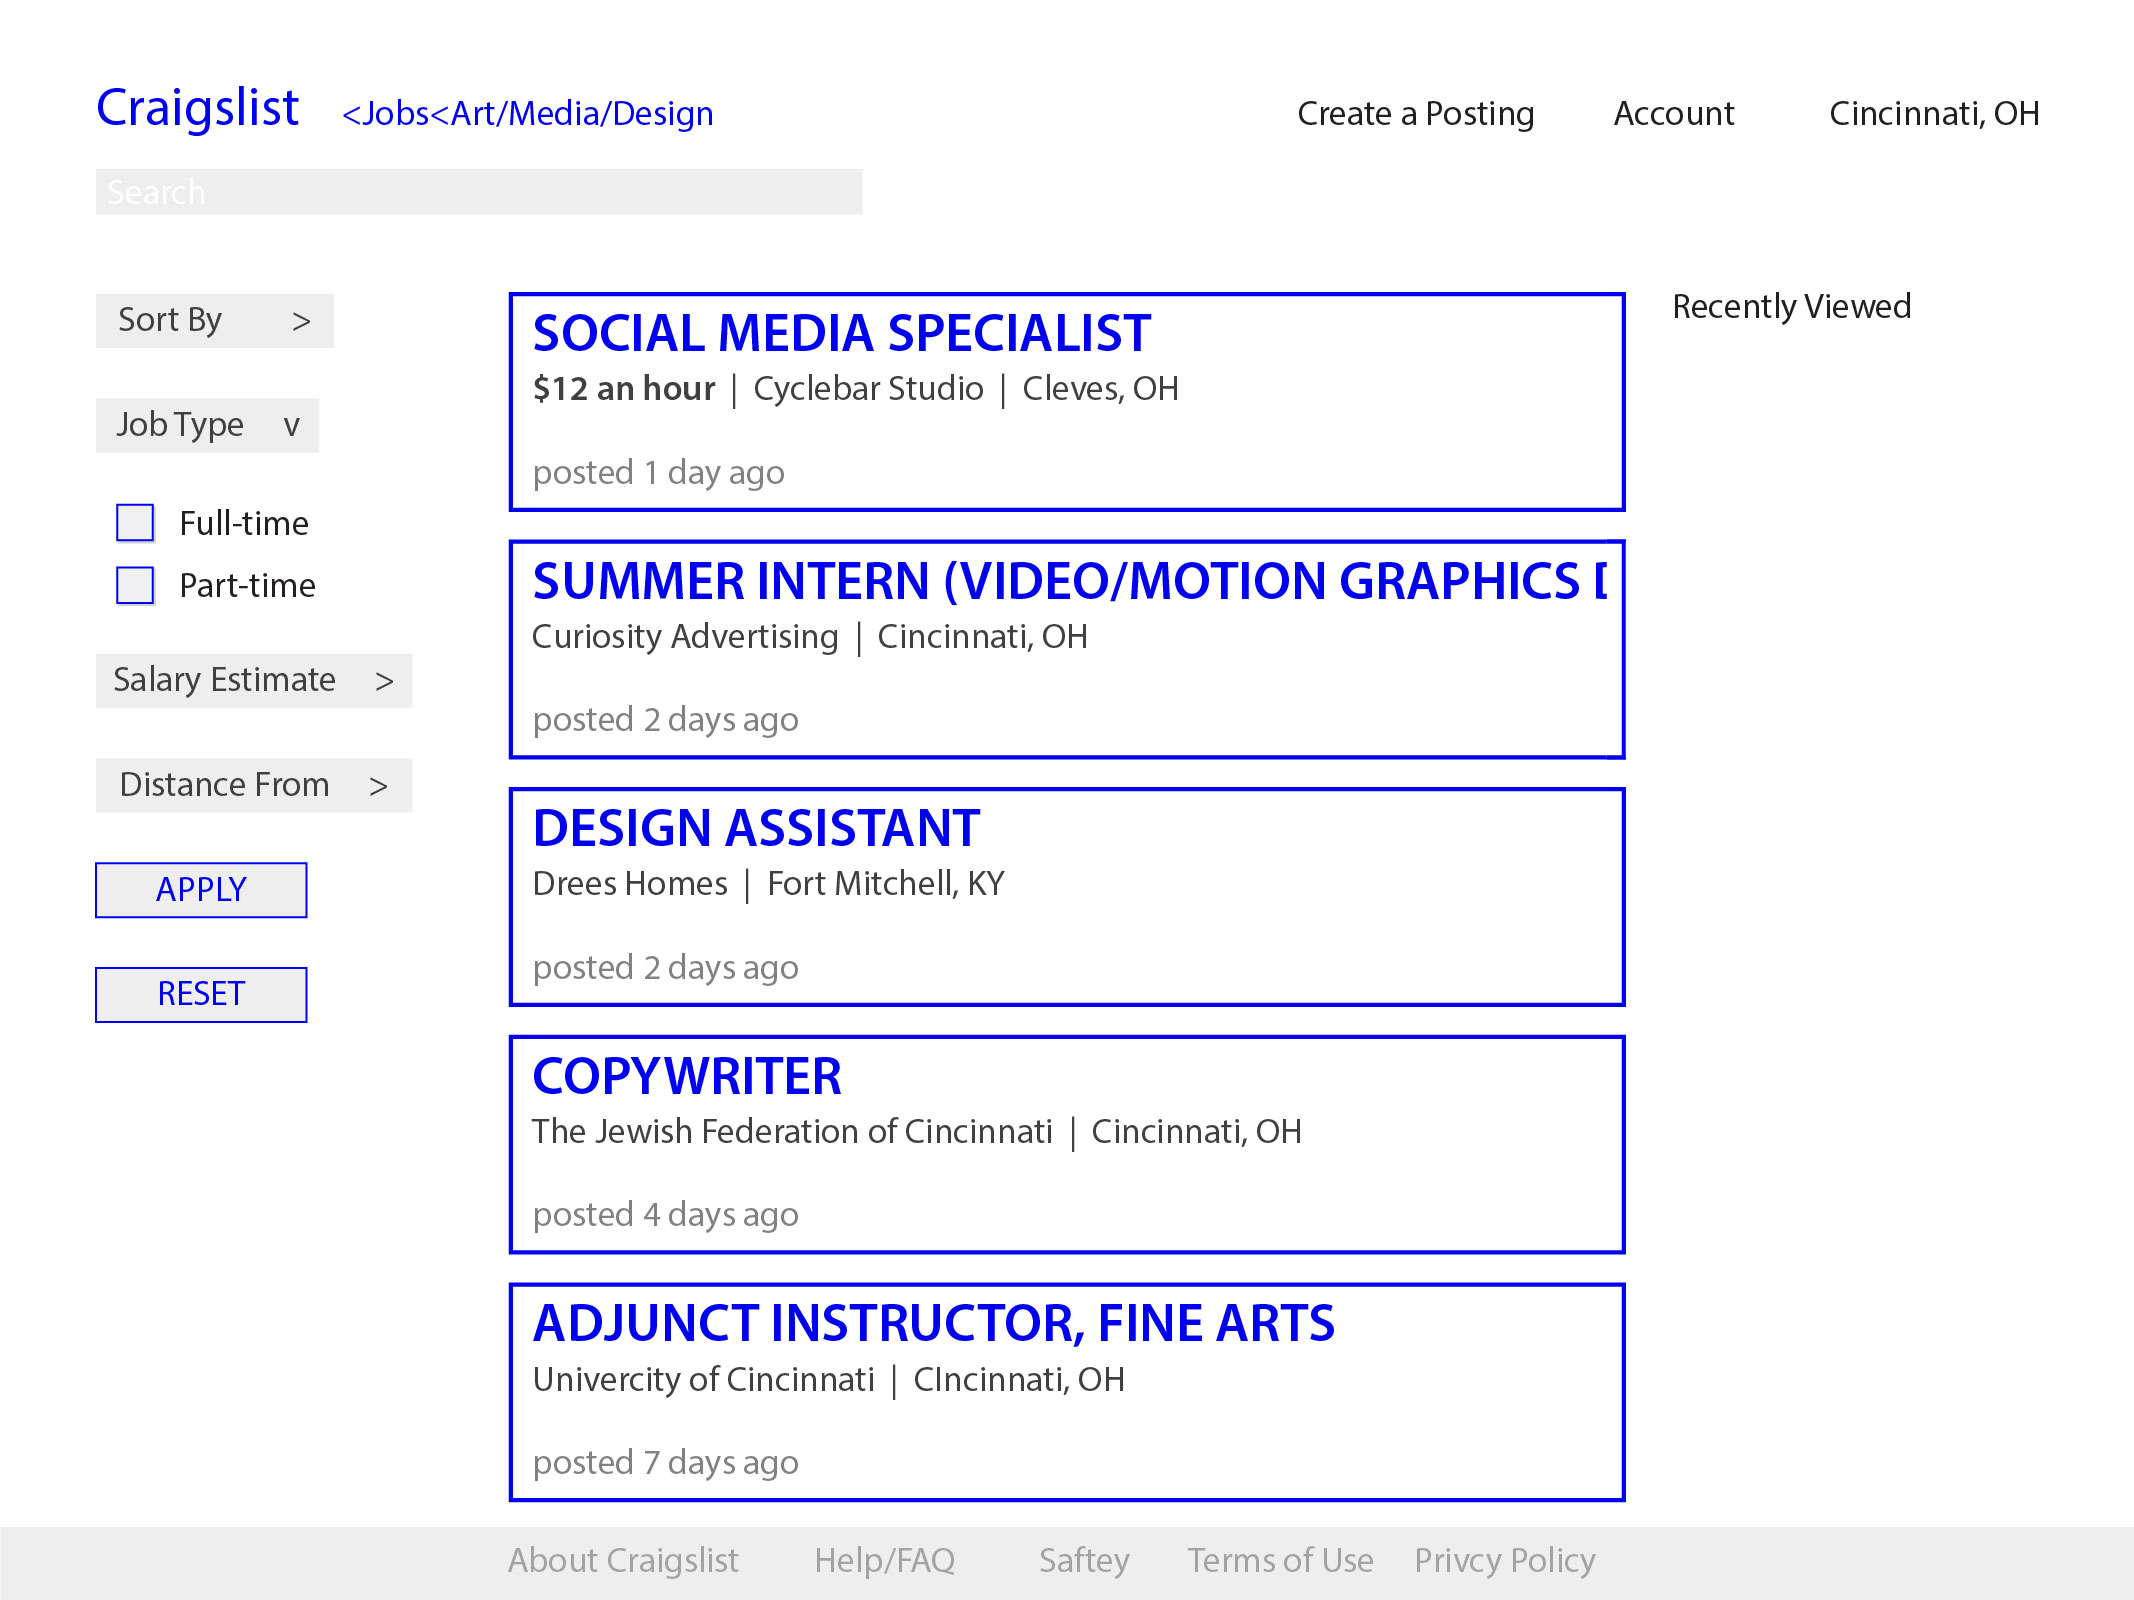Expand the Sort By filter
The image size is (2134, 1600).
pos(214,321)
